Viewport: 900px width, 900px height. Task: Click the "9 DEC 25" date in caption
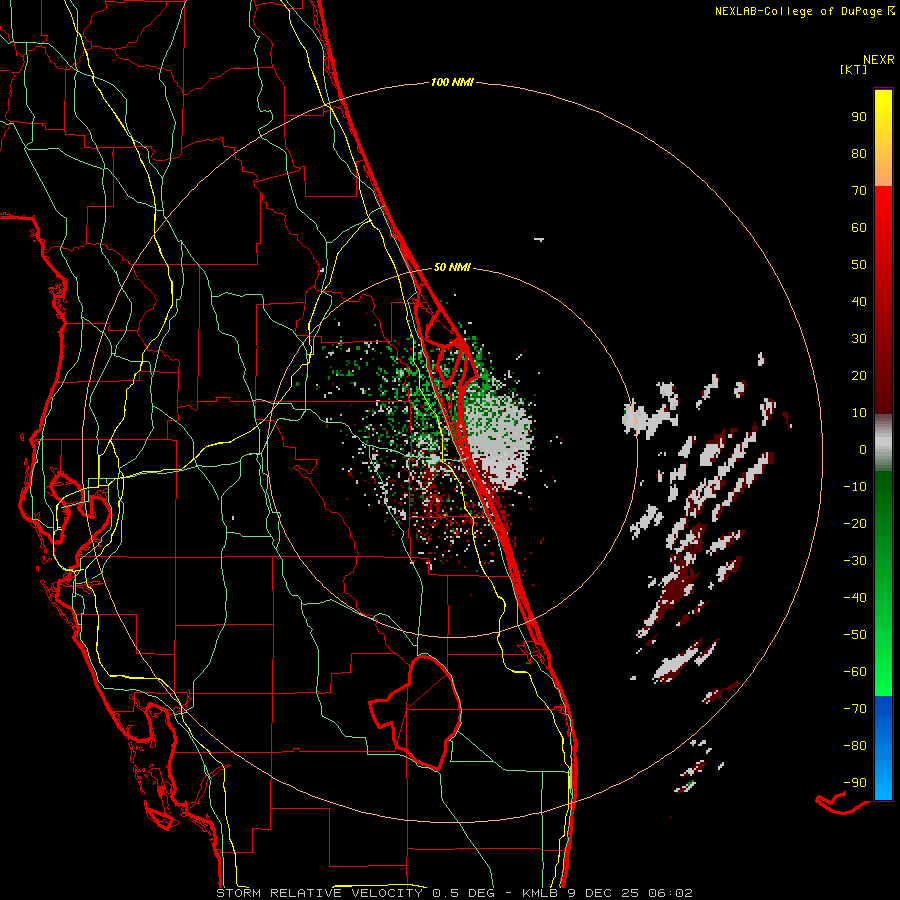click(x=603, y=893)
